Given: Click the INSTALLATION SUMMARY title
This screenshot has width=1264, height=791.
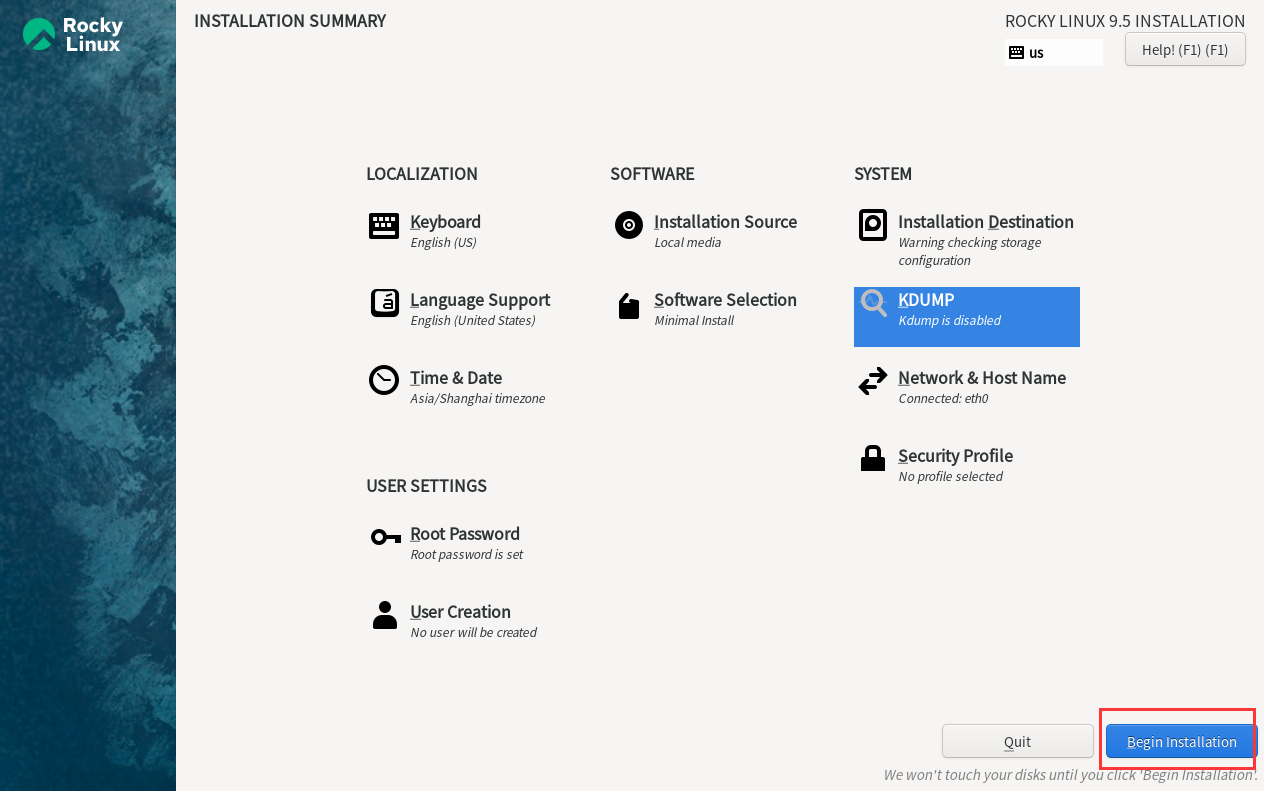Looking at the screenshot, I should point(290,21).
